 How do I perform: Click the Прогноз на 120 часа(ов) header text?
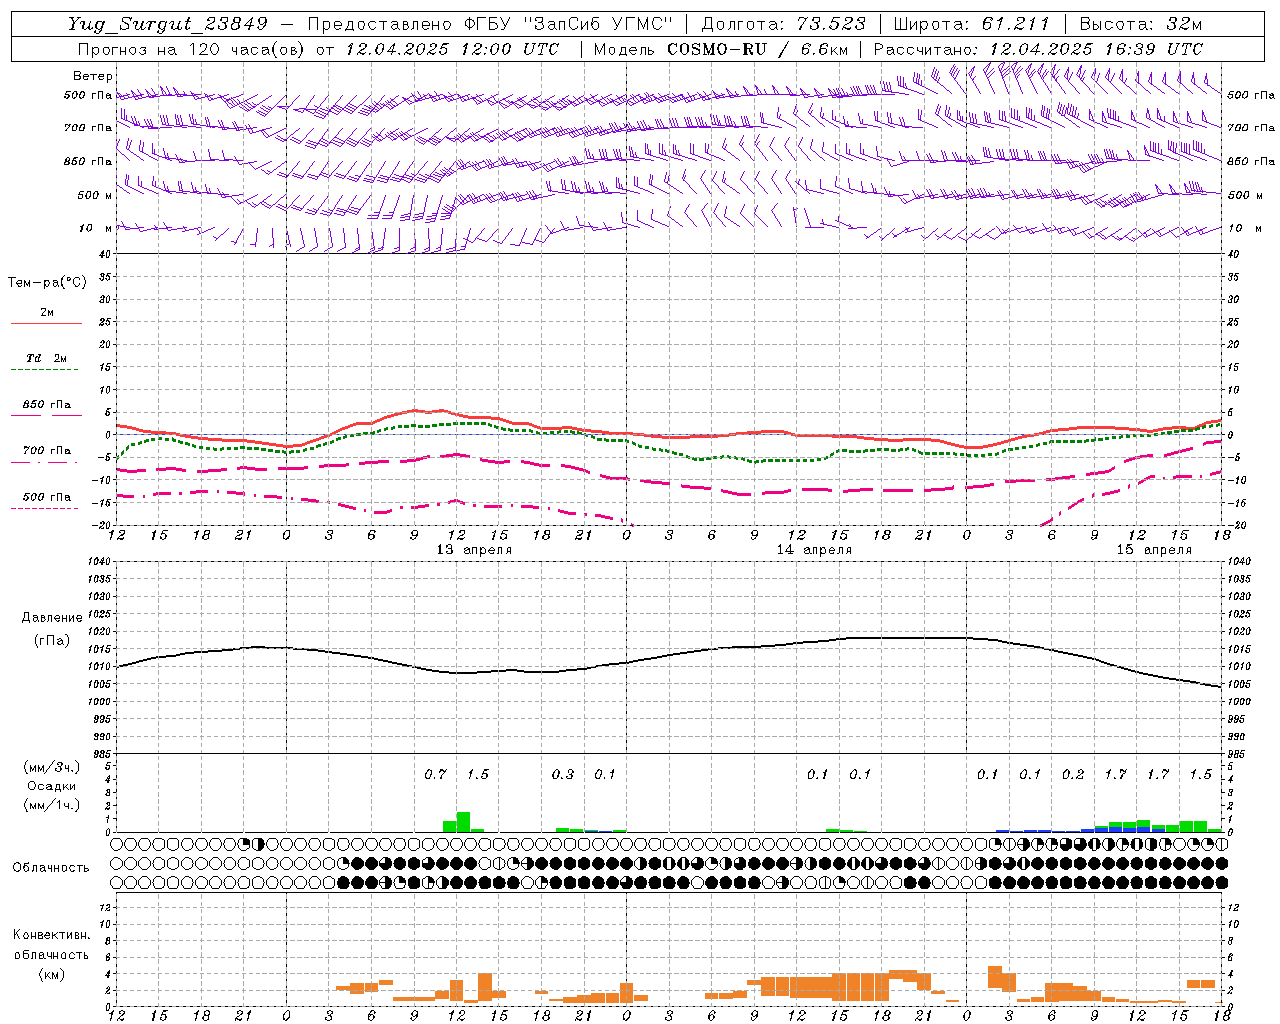192,49
